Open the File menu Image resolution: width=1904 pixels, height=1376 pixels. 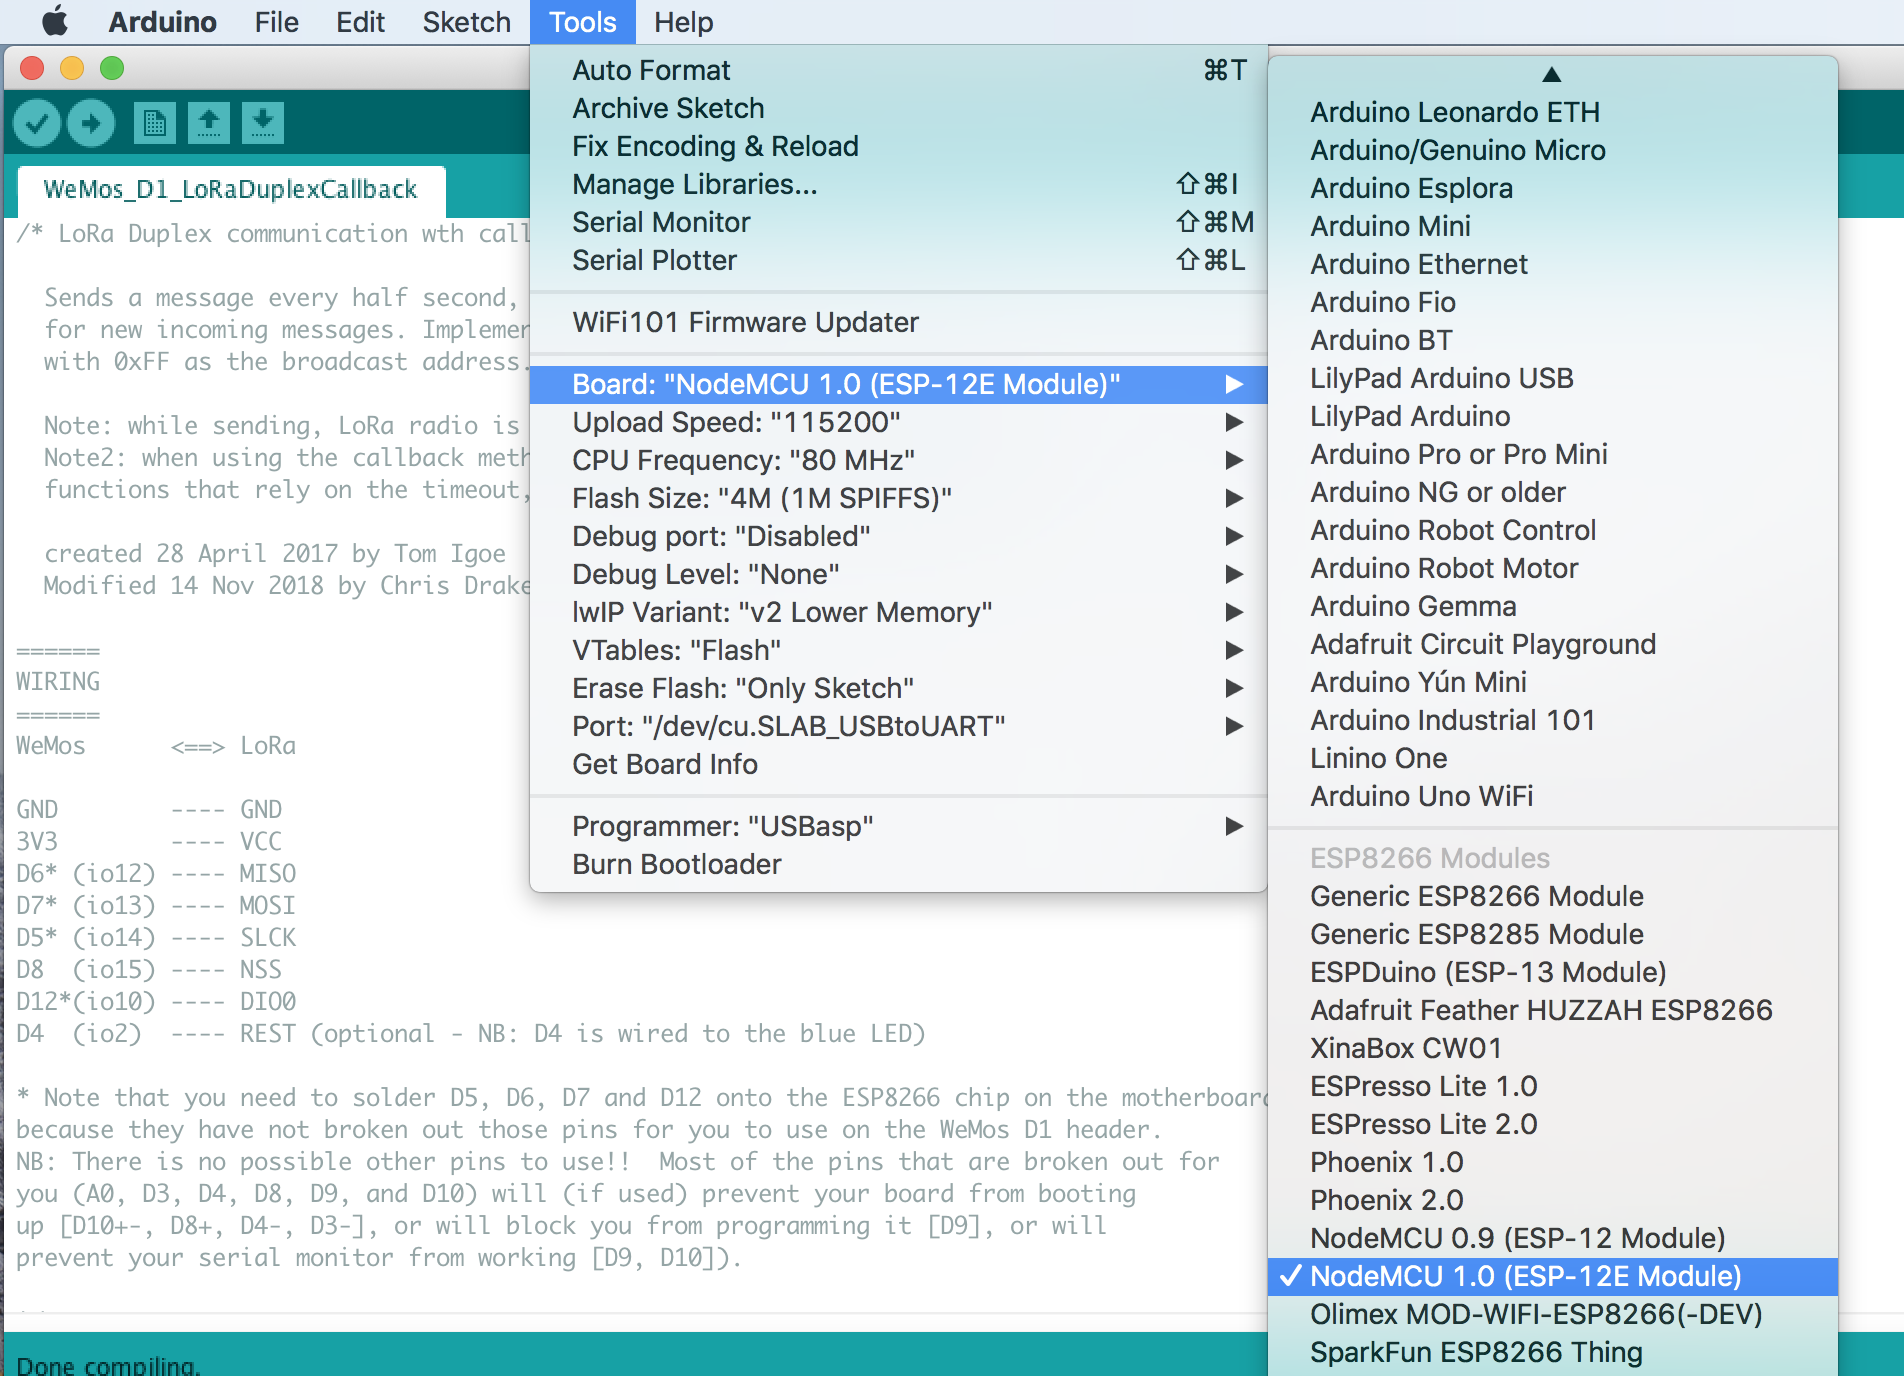(276, 22)
